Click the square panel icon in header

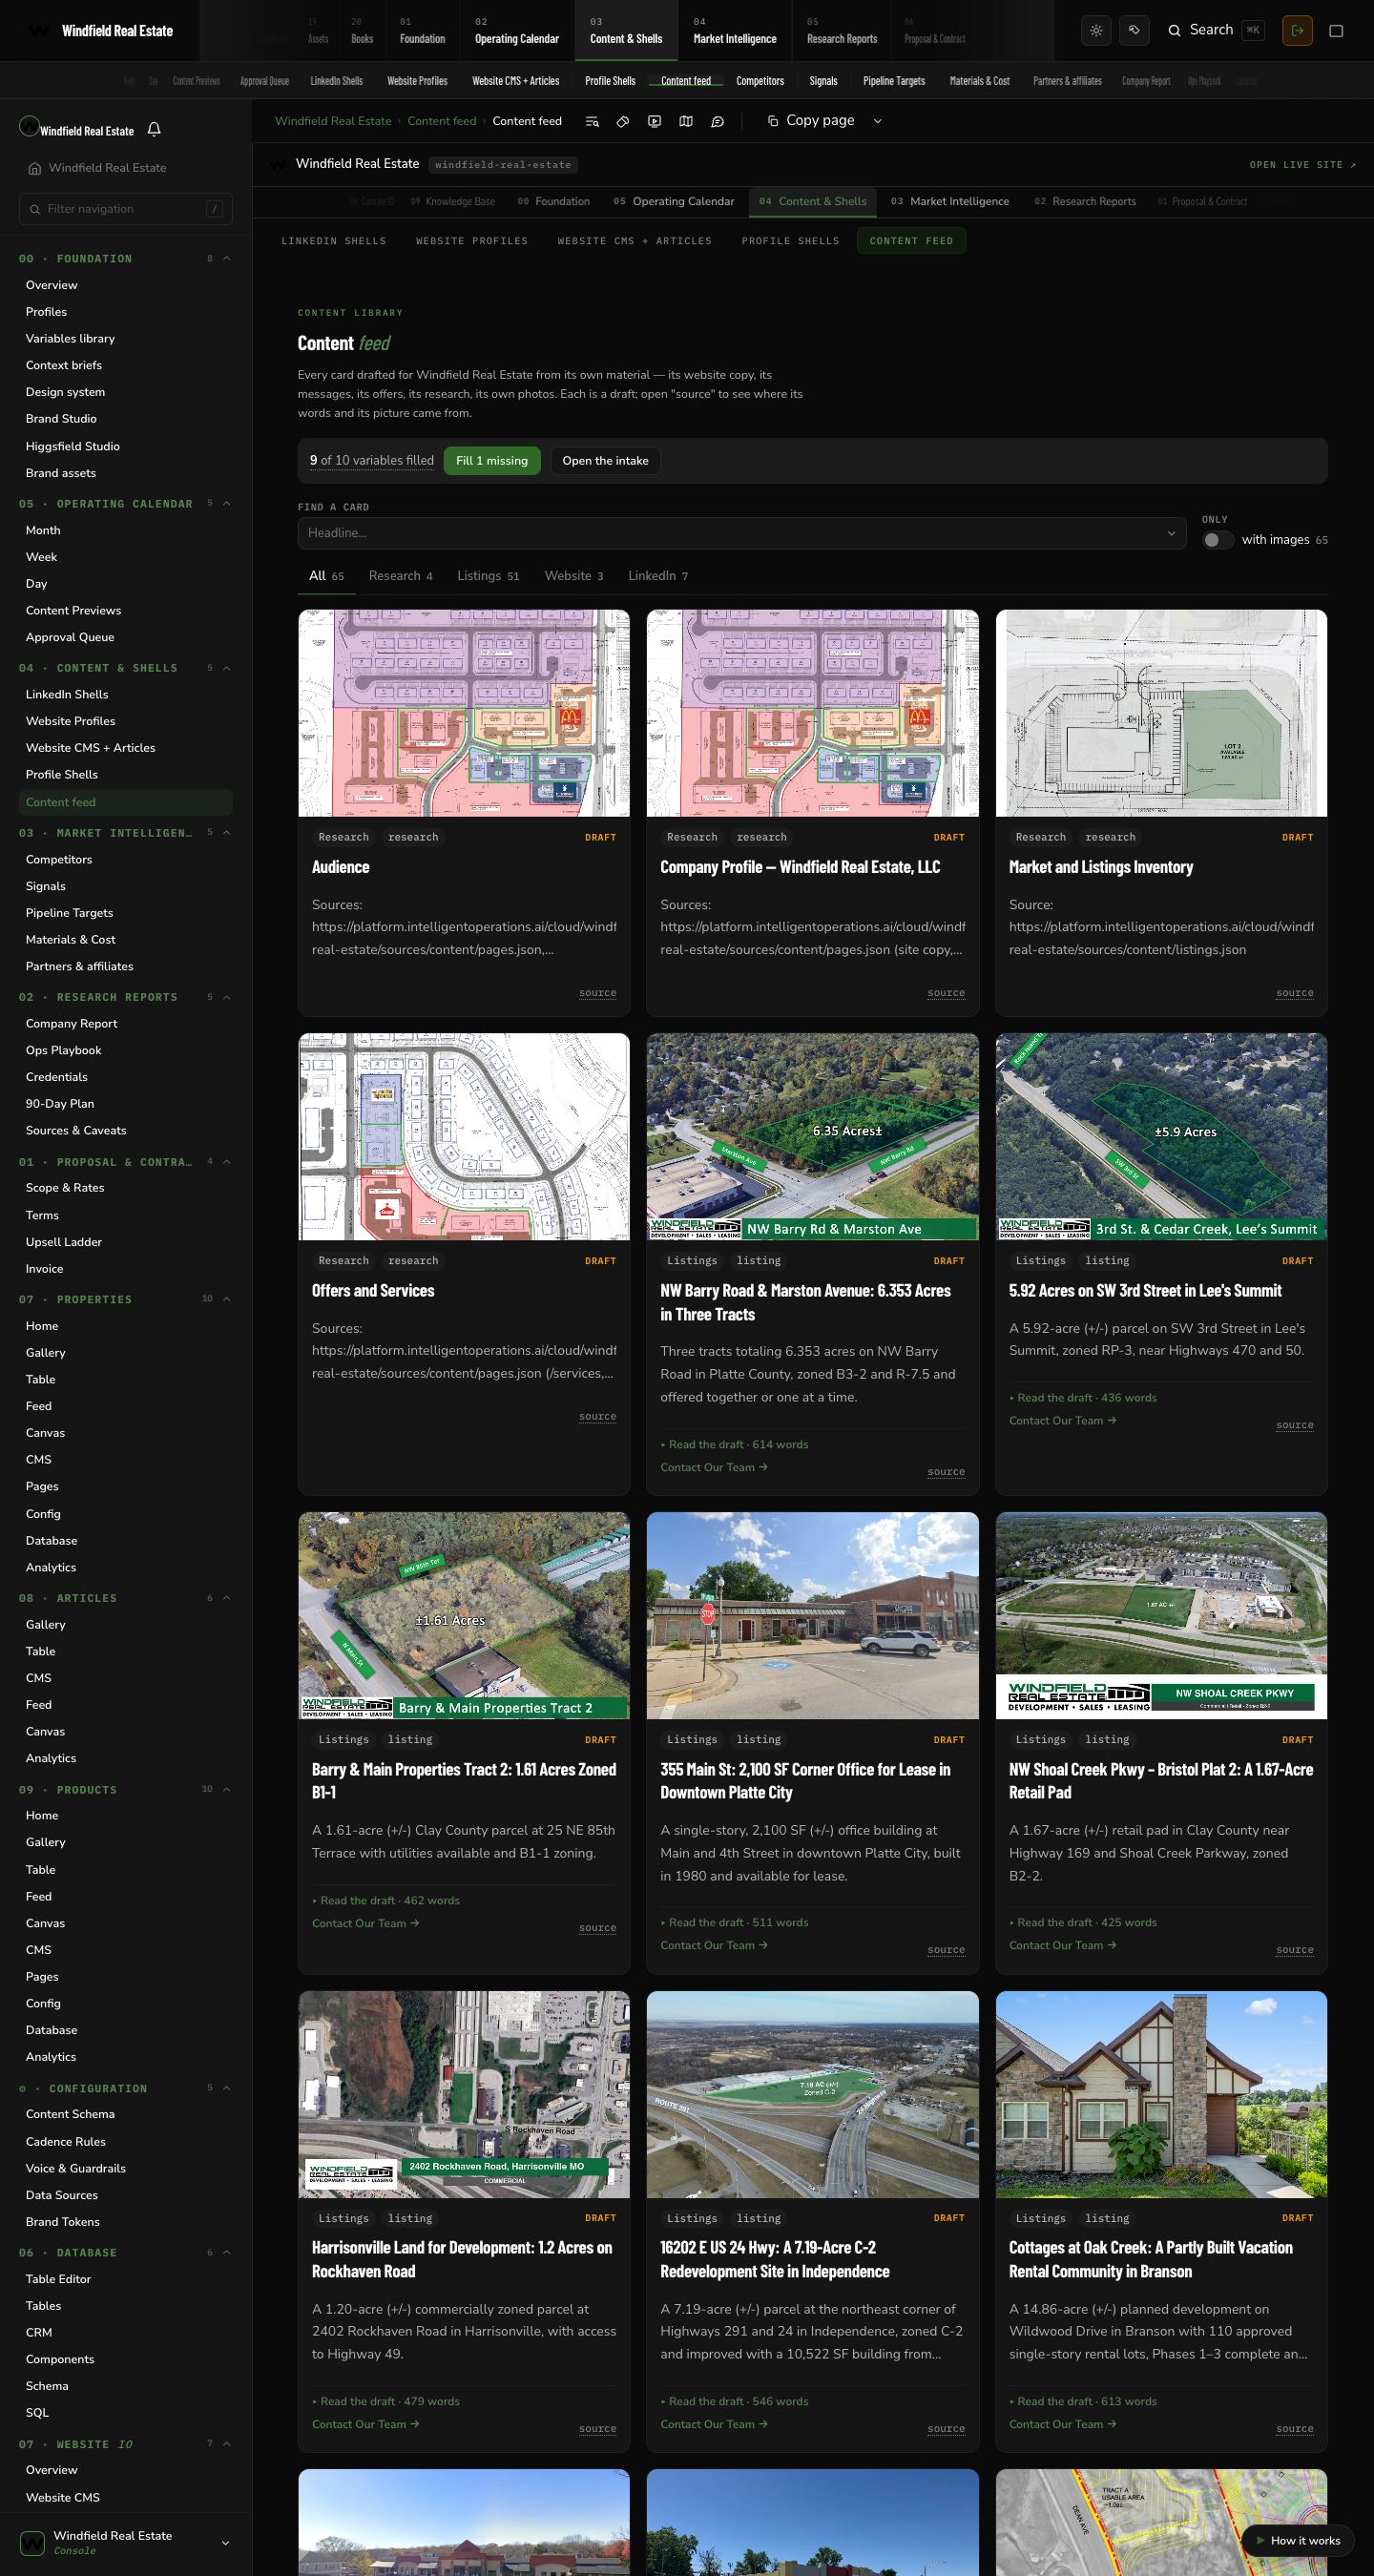[1336, 31]
